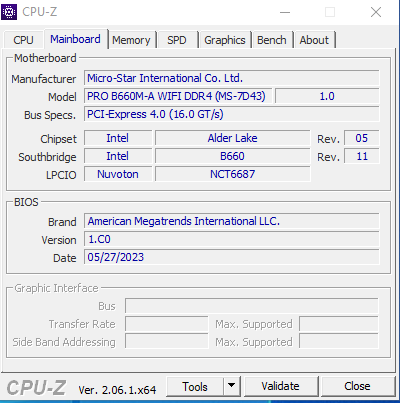Select the Mainboard tab
Viewport: 400px width, 403px height.
pyautogui.click(x=75, y=39)
